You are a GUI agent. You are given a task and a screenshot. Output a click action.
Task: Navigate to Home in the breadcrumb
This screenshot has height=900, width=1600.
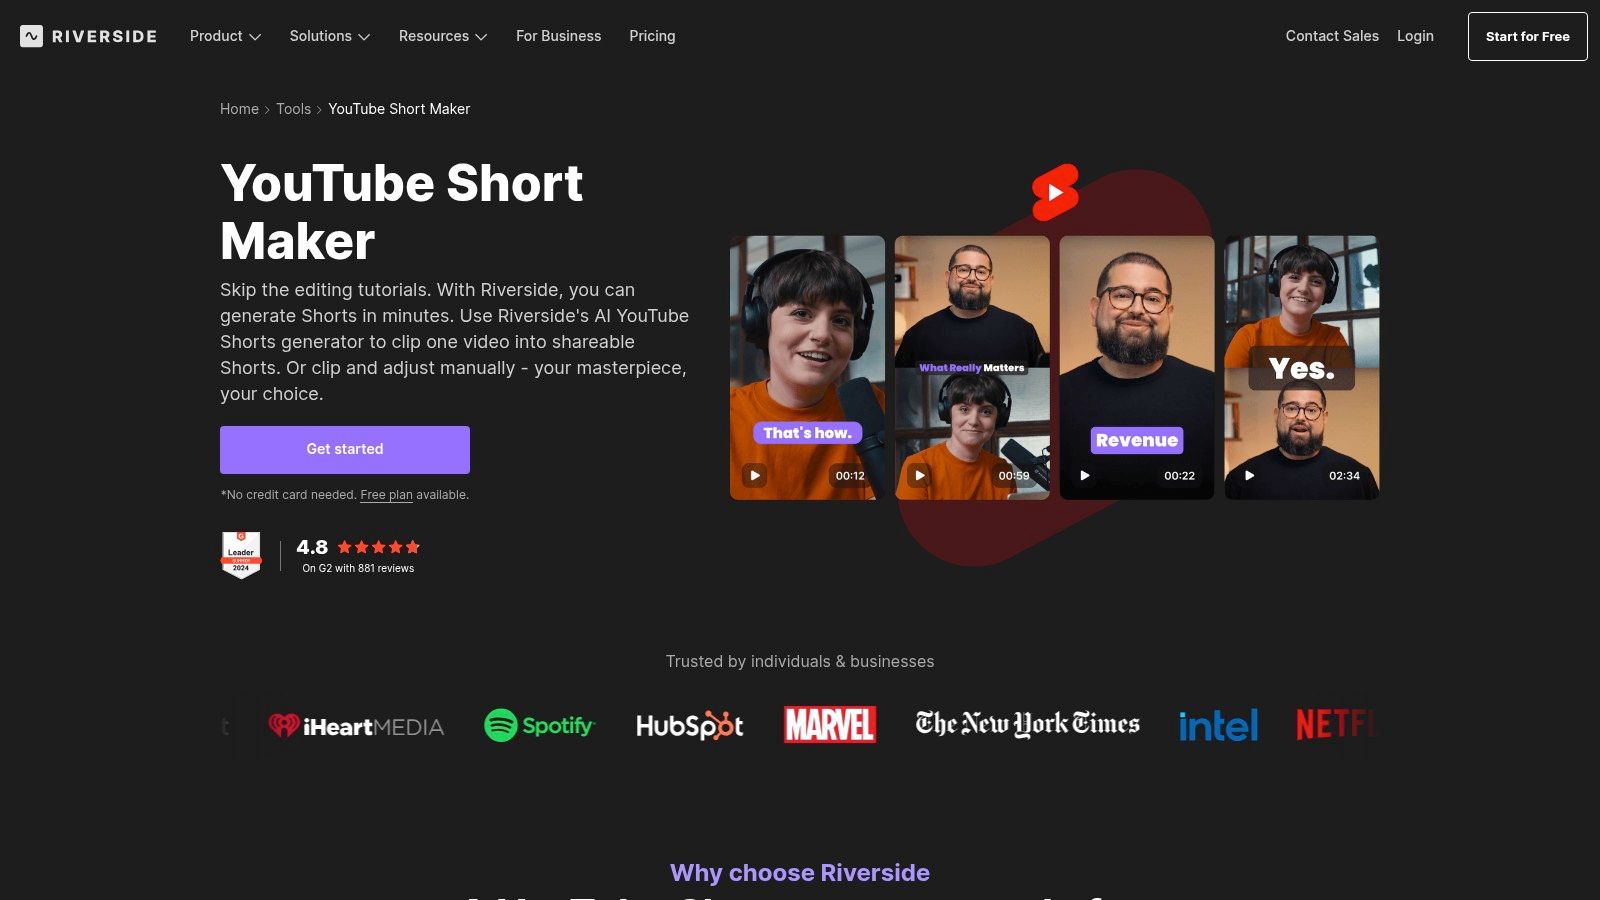239,109
